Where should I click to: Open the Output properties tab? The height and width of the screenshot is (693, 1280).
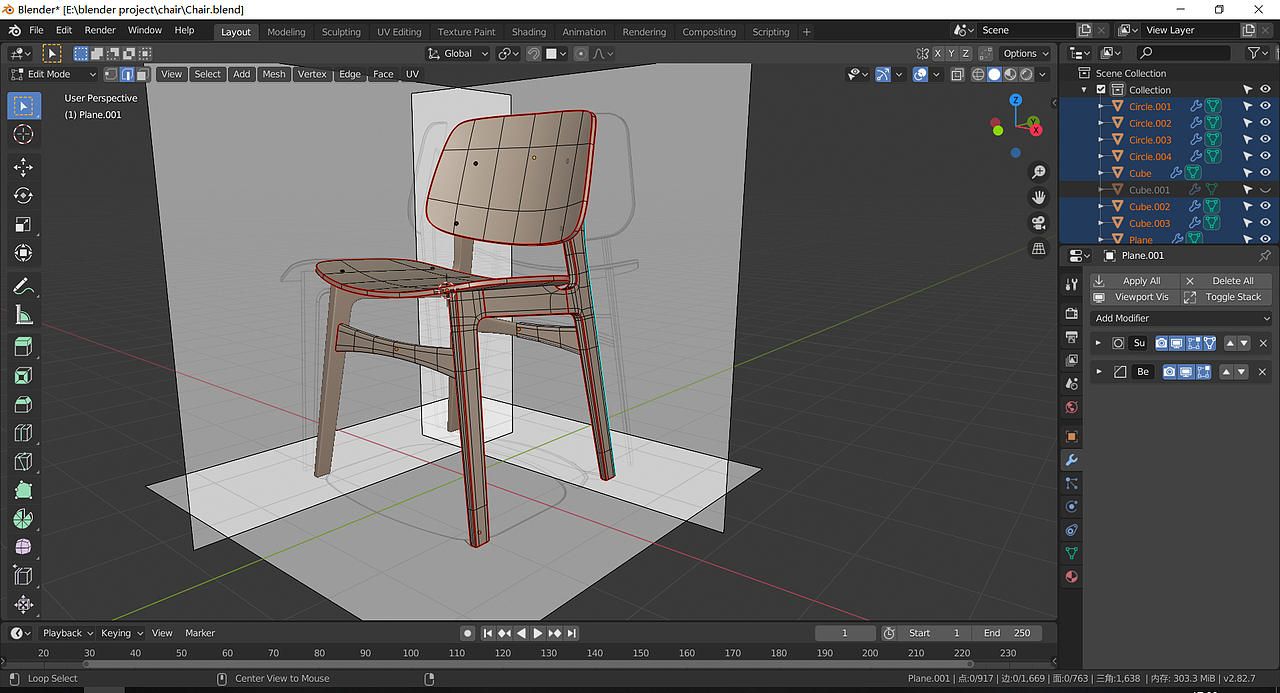[x=1071, y=337]
